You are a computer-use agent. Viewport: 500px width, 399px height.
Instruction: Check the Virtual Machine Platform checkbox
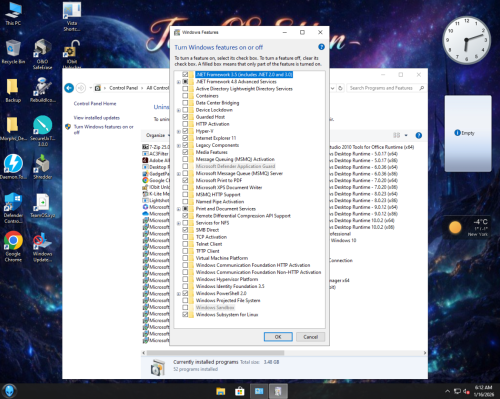[185, 258]
